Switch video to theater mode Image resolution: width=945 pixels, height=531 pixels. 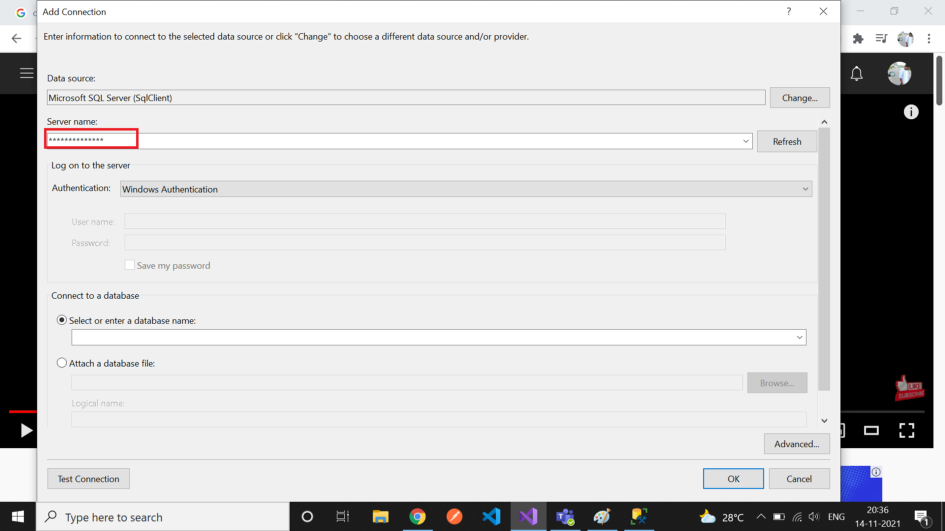[871, 430]
